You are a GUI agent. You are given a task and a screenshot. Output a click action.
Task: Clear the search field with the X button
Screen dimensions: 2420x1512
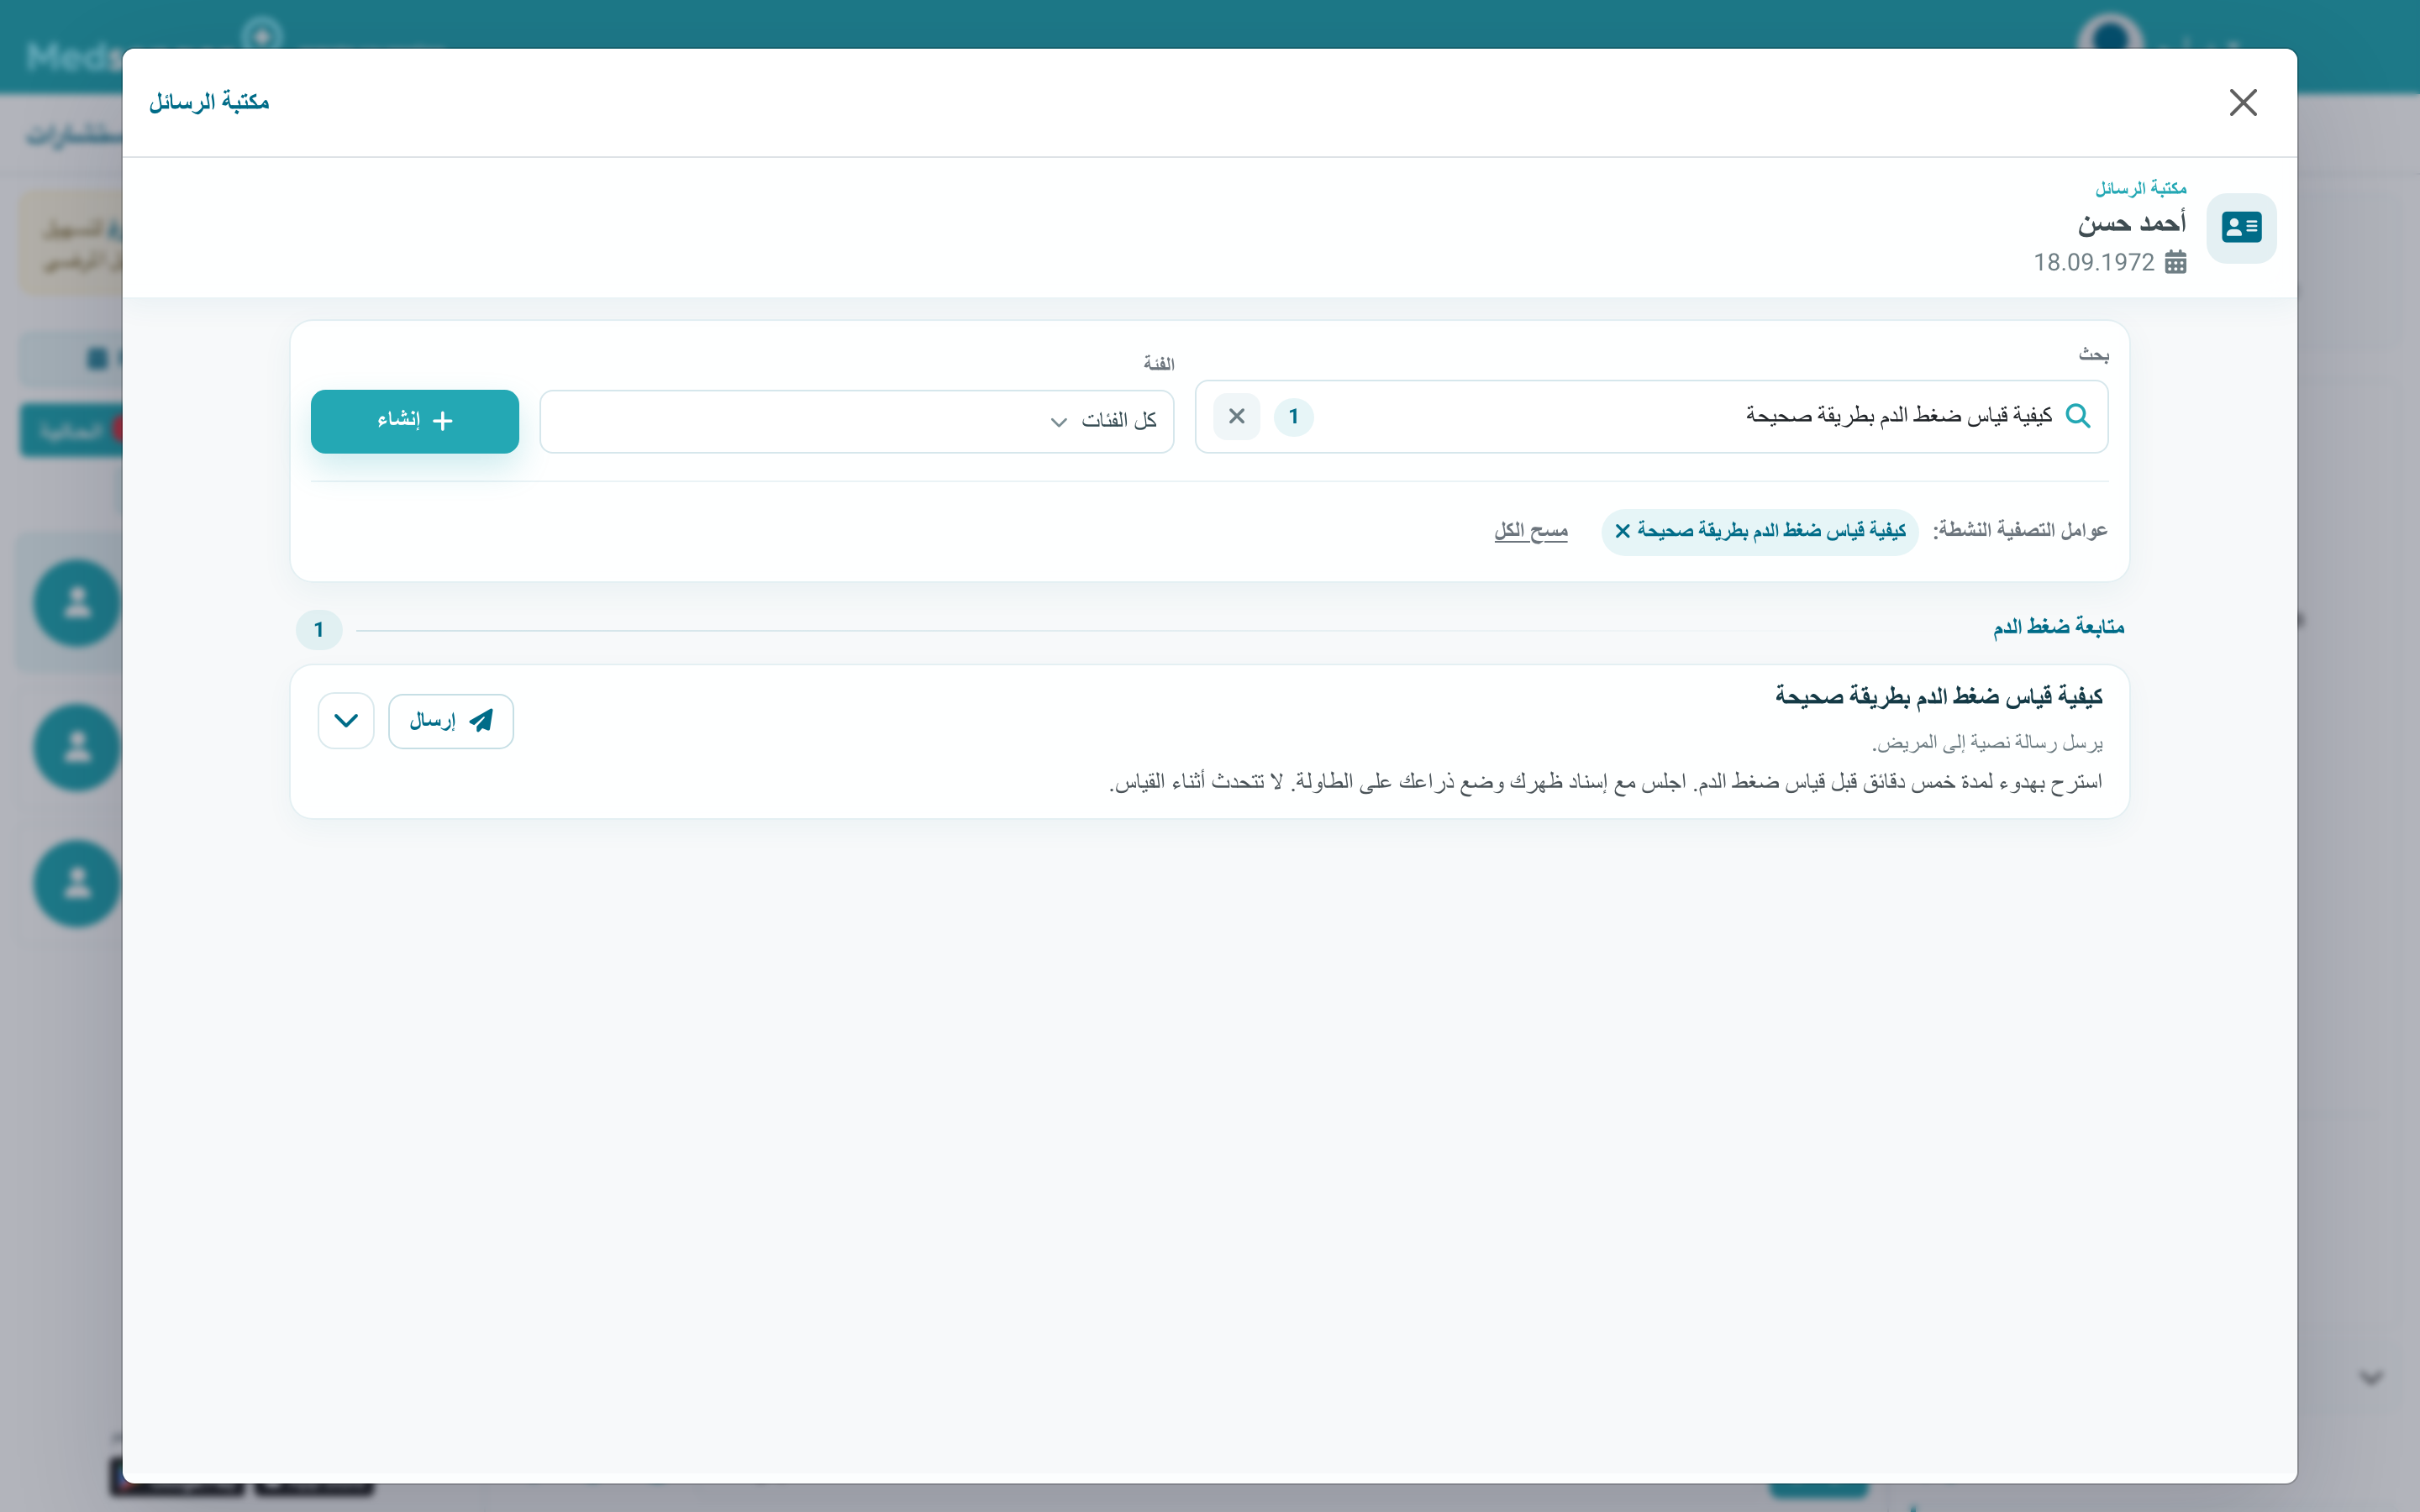[x=1236, y=416]
